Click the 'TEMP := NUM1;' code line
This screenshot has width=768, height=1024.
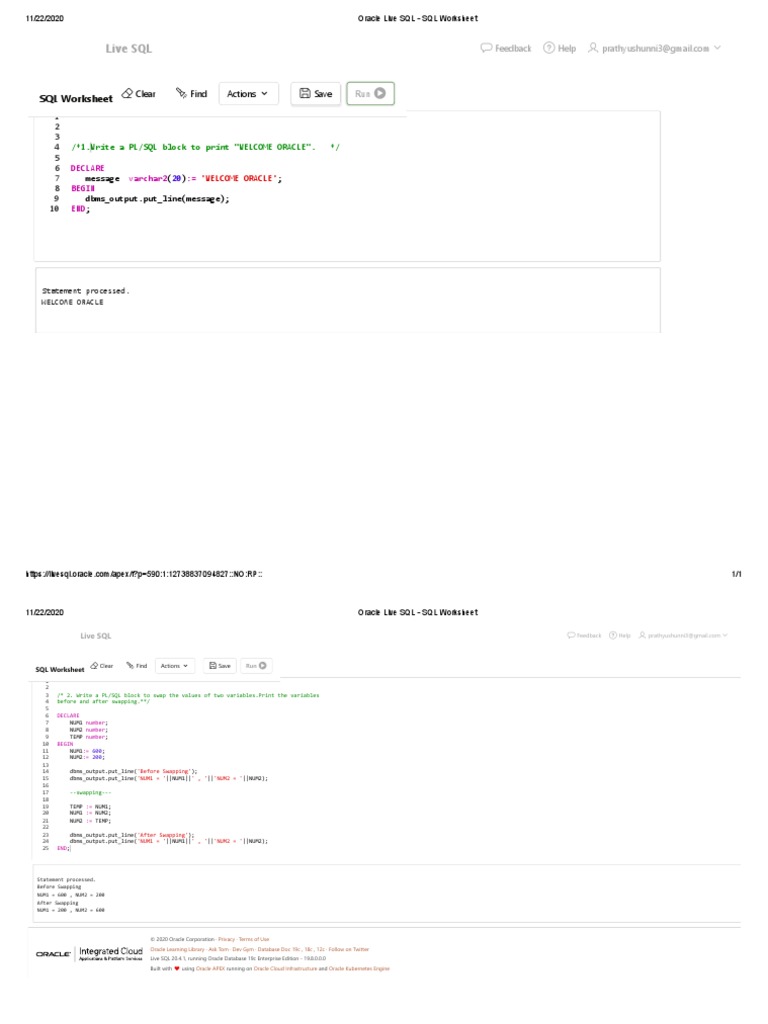[90, 807]
